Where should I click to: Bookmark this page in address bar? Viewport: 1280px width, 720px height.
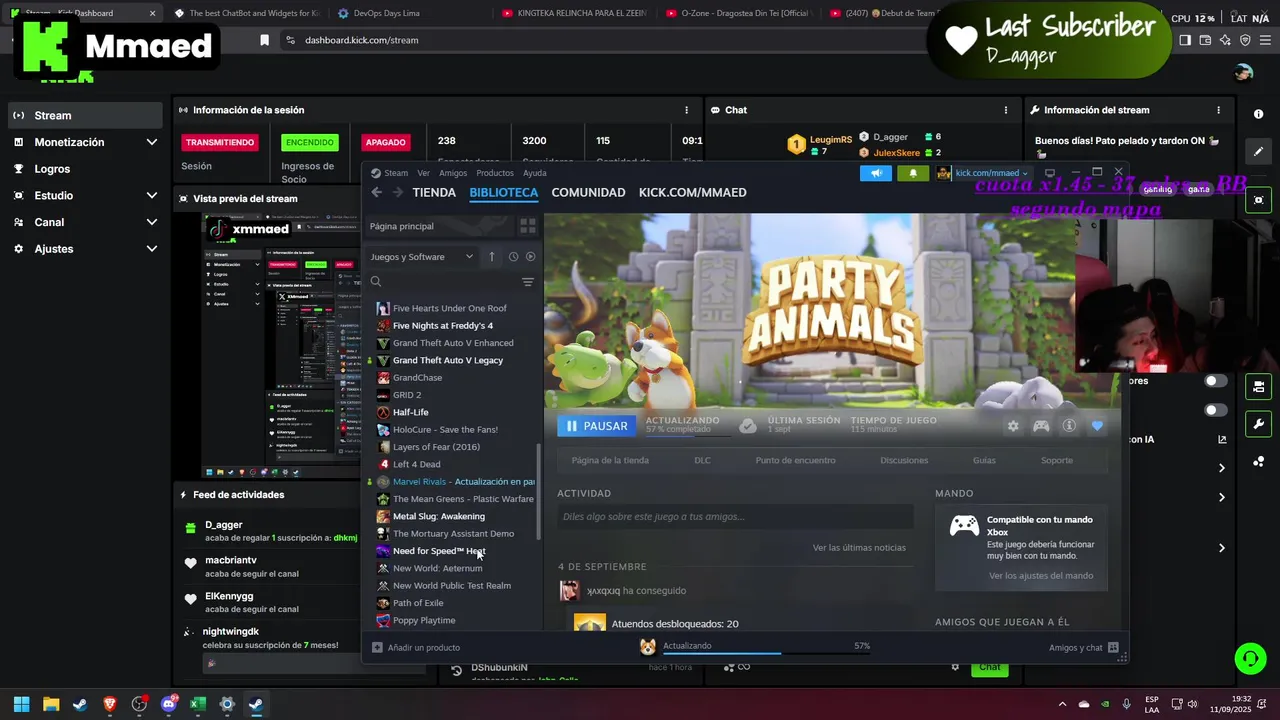264,40
